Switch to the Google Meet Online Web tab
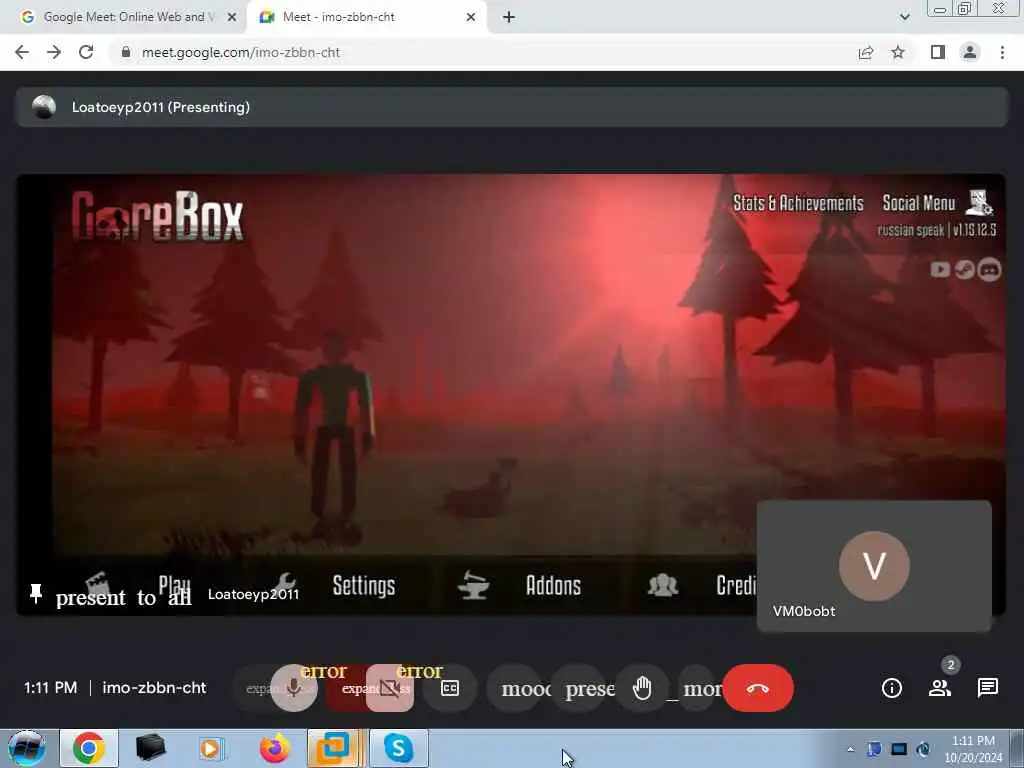This screenshot has height=768, width=1024. click(124, 17)
